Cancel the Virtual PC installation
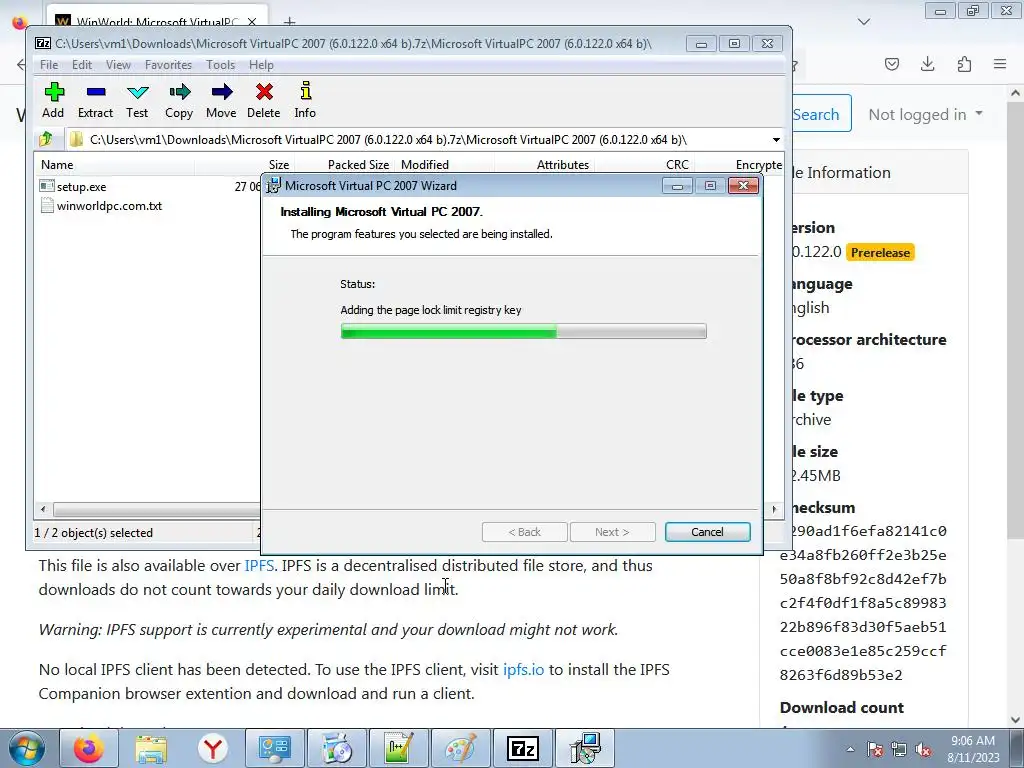The width and height of the screenshot is (1024, 768). pos(707,532)
